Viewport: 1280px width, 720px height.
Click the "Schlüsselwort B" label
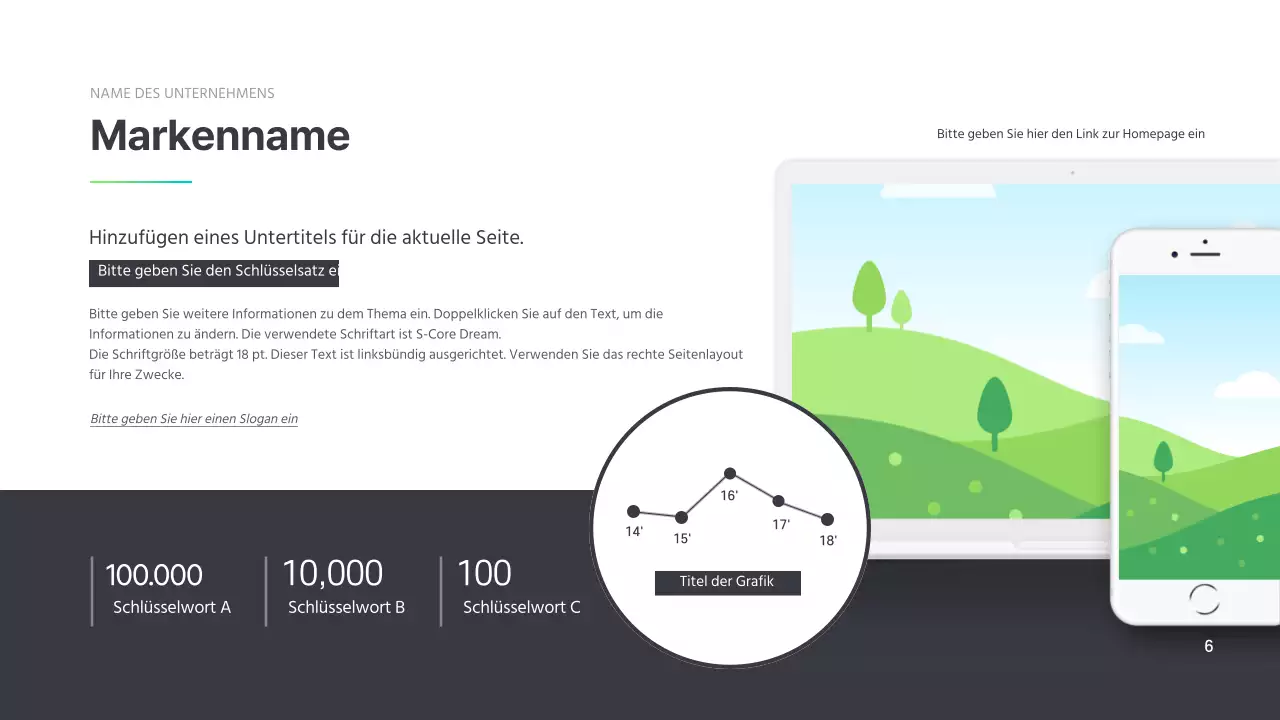[346, 607]
